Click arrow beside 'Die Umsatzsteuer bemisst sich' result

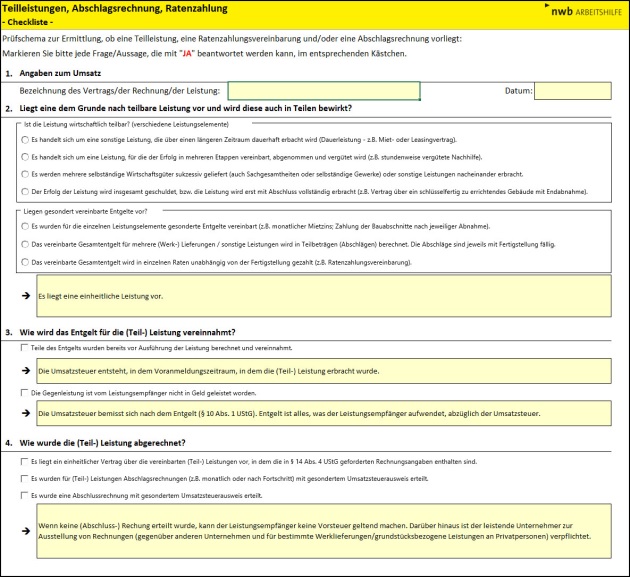[26, 411]
